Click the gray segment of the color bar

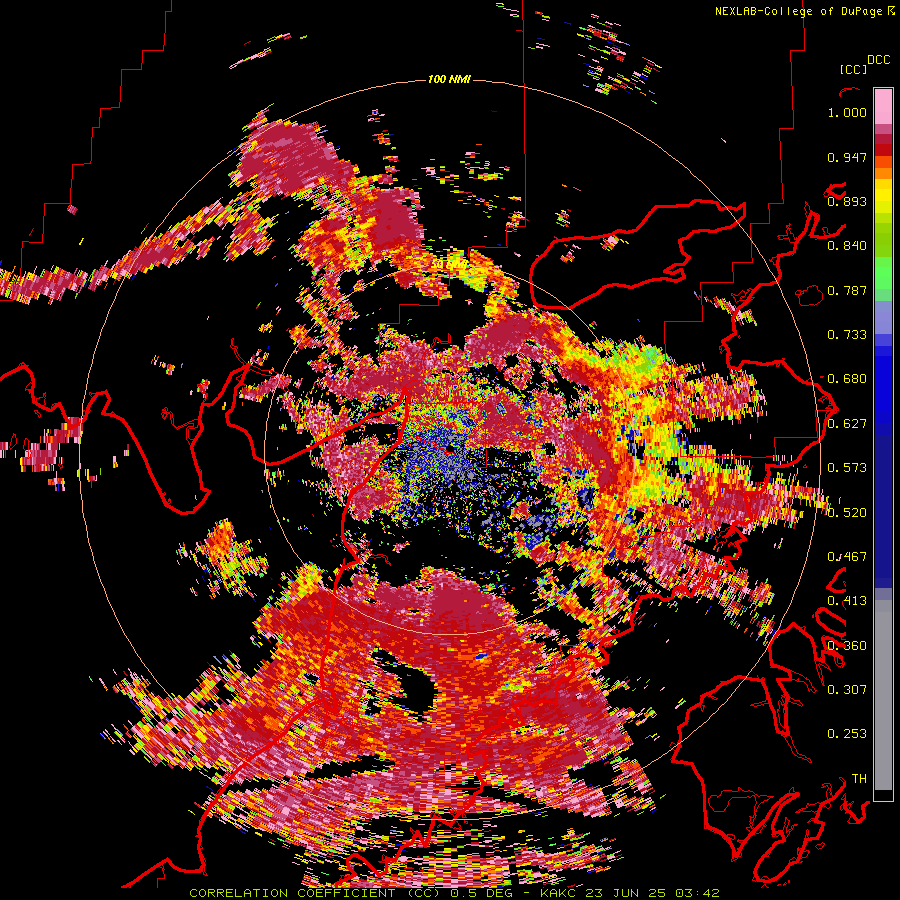pos(883,695)
